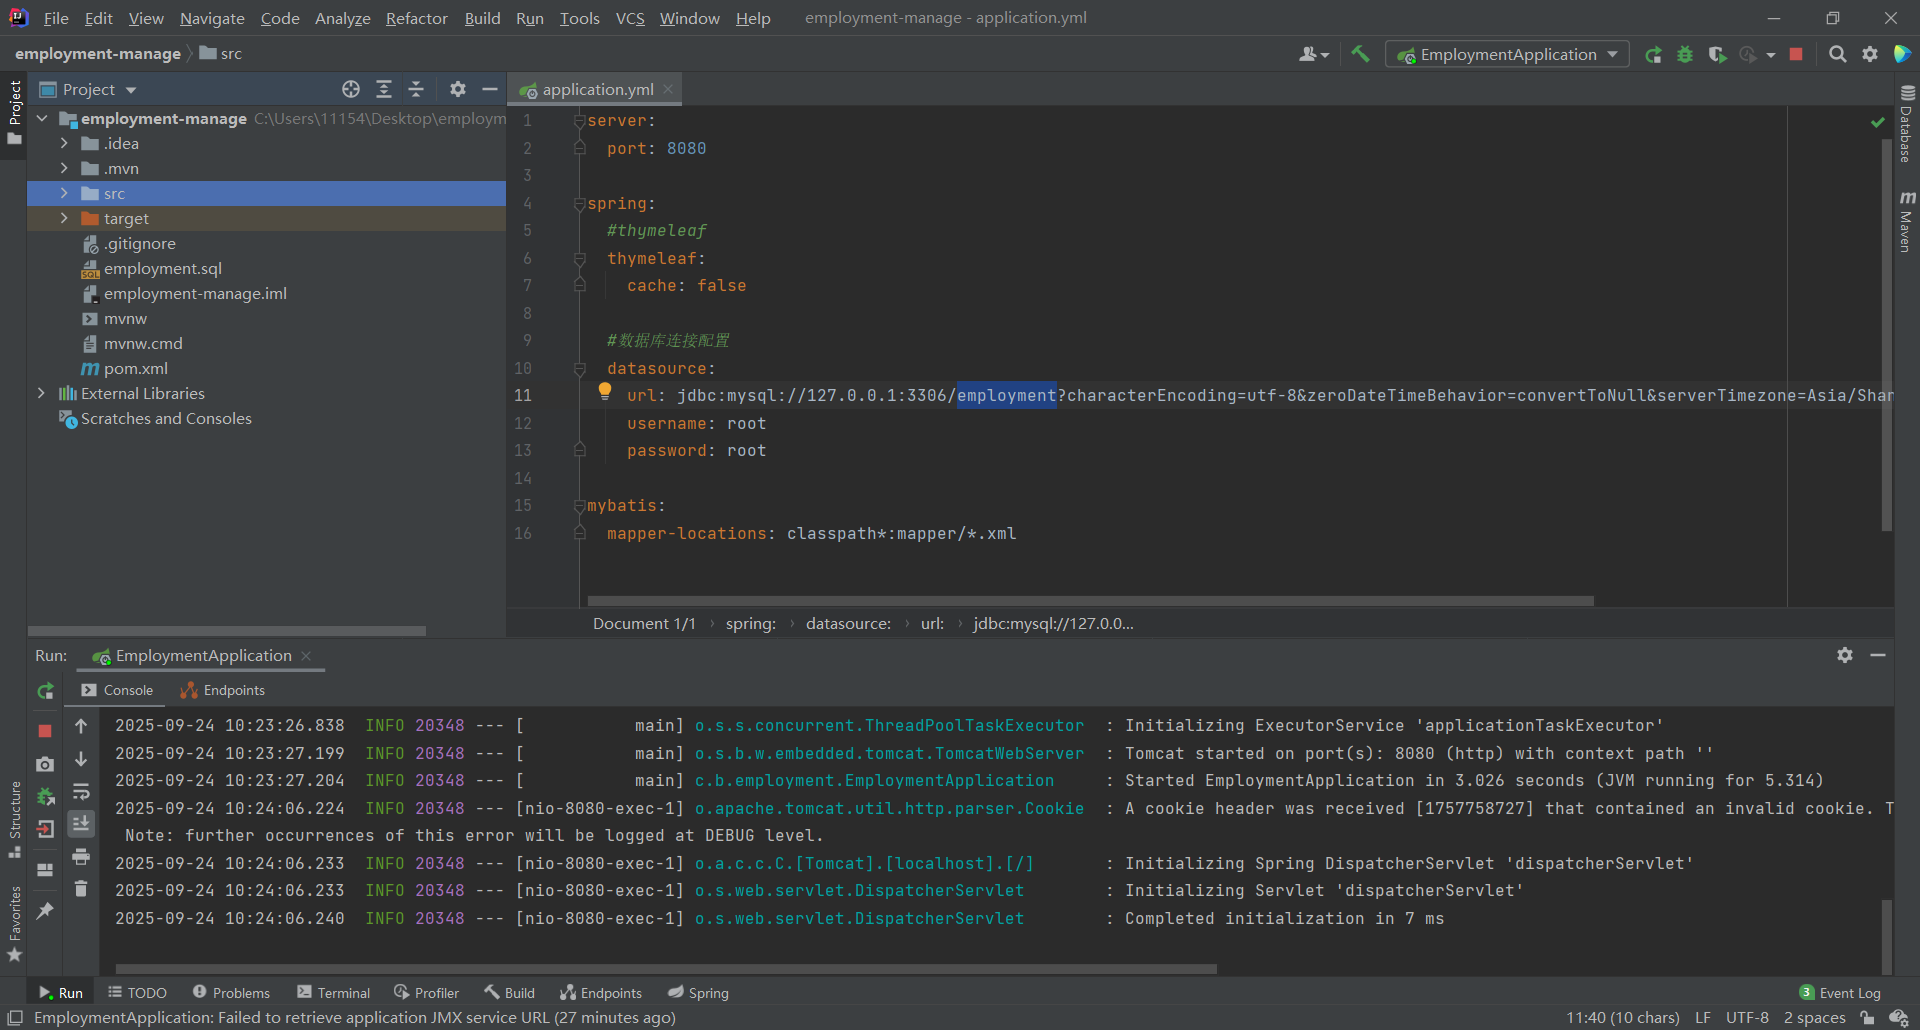This screenshot has height=1030, width=1920.
Task: Rerun application in Run panel
Action: 45,691
